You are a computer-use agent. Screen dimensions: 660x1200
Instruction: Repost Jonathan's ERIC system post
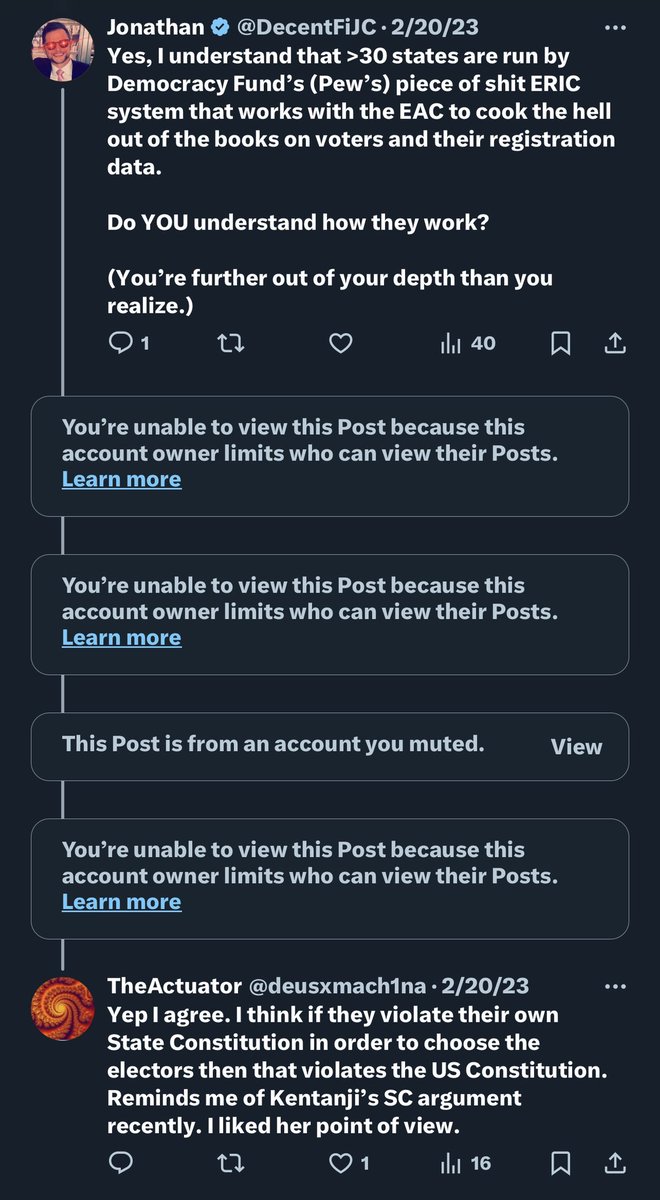[231, 344]
